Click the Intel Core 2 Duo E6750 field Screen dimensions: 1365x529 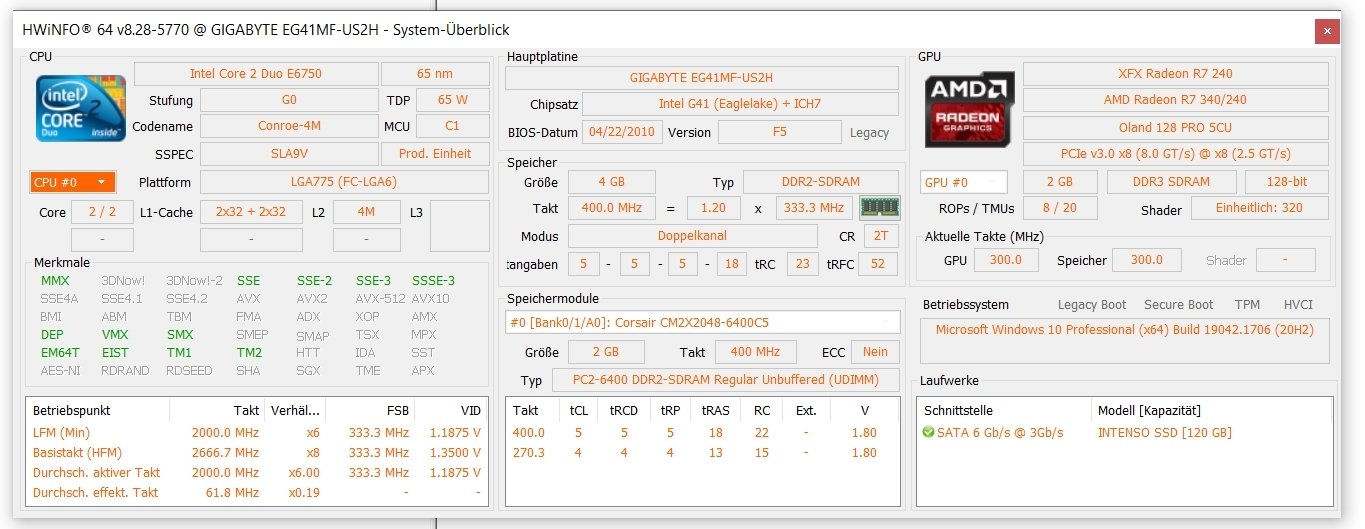click(256, 73)
